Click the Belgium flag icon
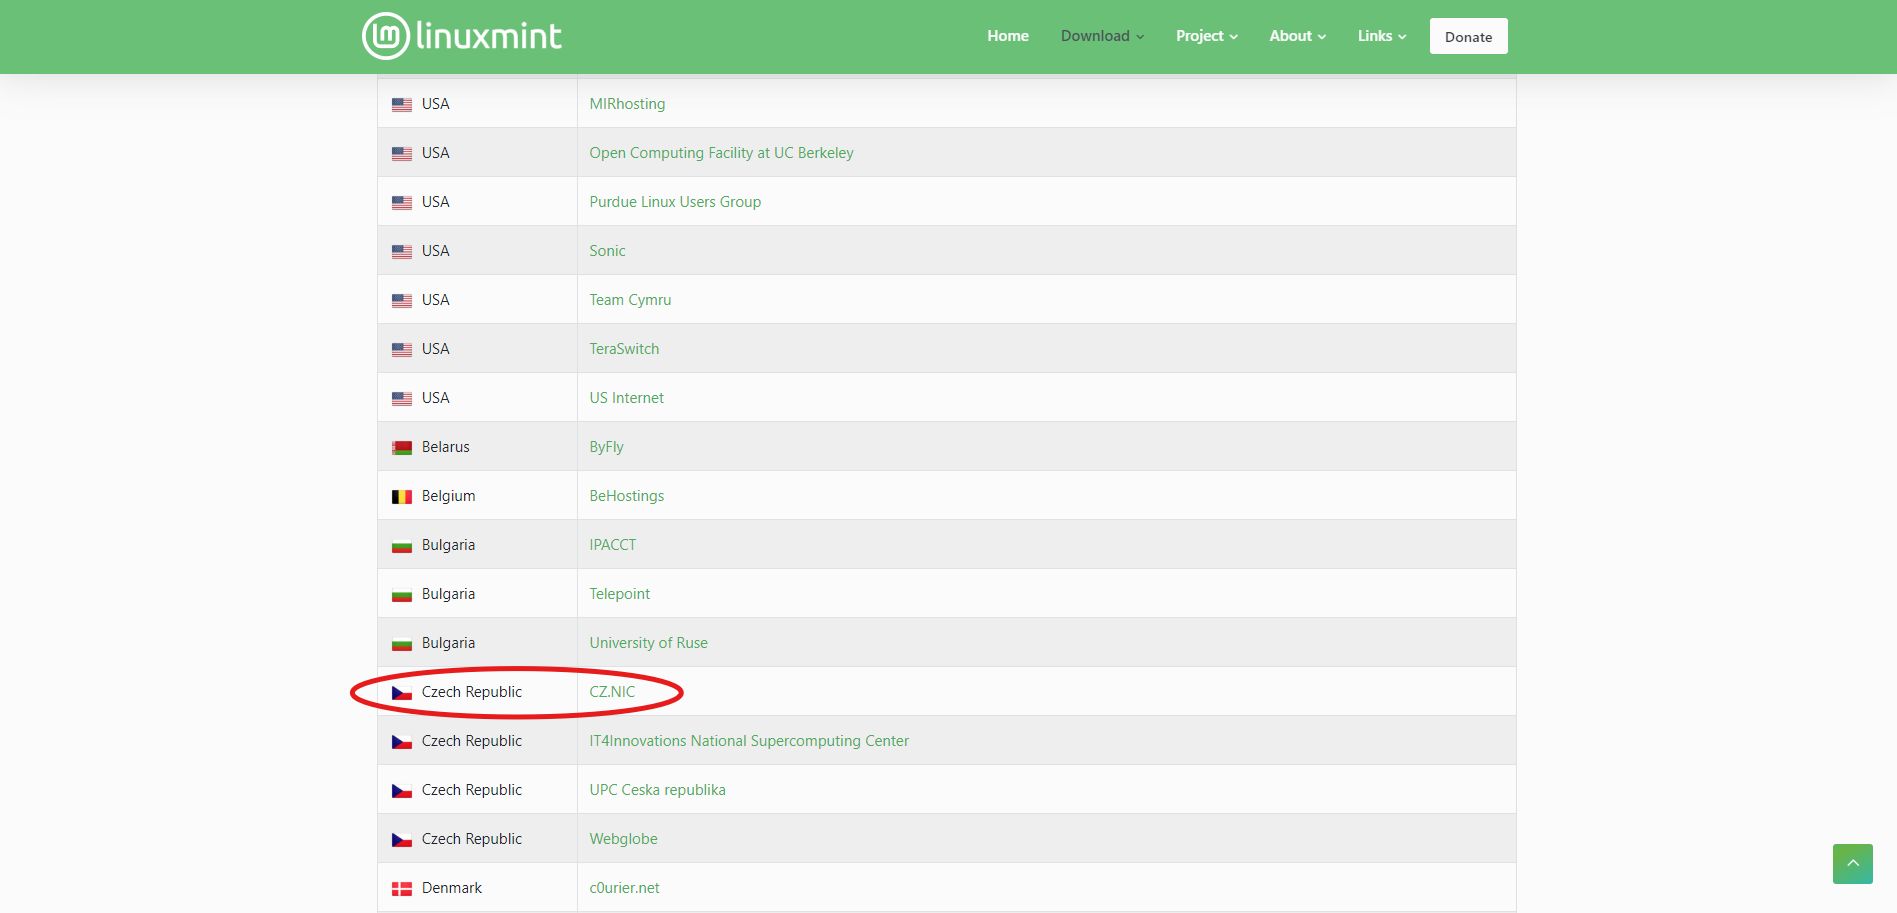The width and height of the screenshot is (1897, 913). [402, 497]
